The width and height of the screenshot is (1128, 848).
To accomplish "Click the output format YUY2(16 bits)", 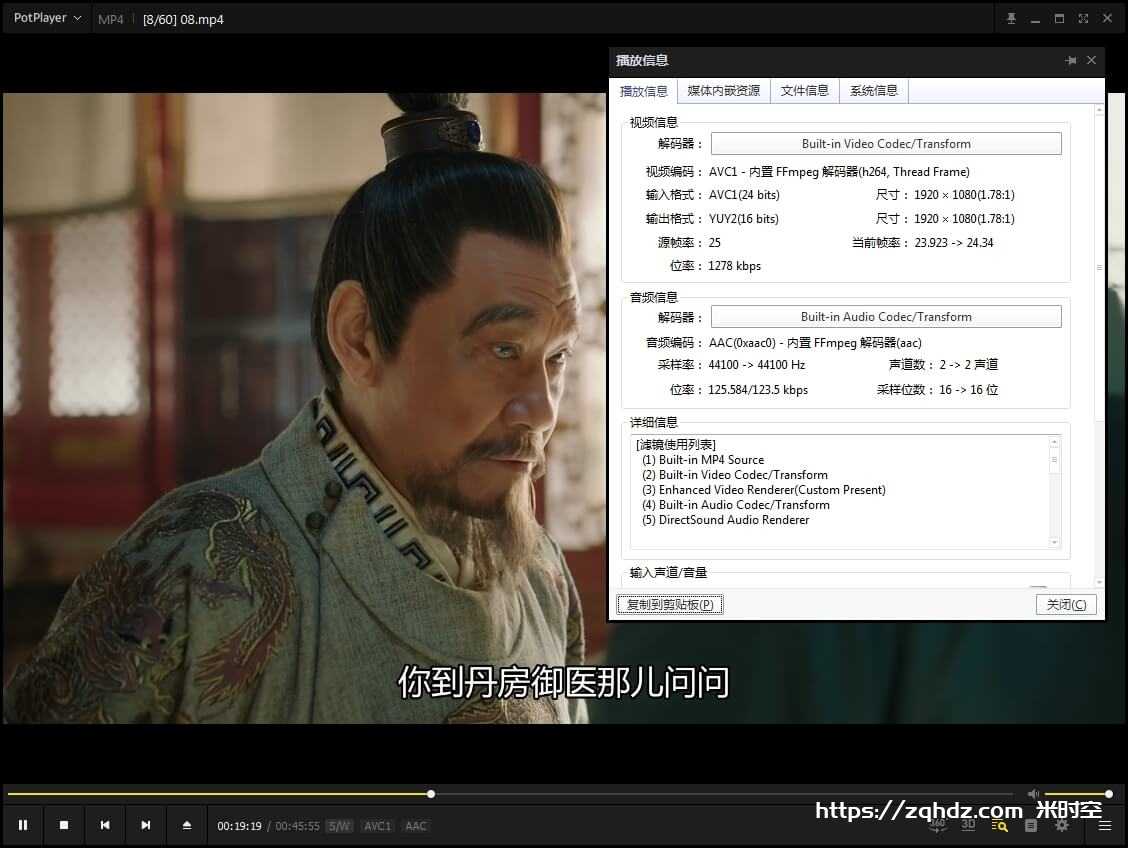I will click(744, 219).
